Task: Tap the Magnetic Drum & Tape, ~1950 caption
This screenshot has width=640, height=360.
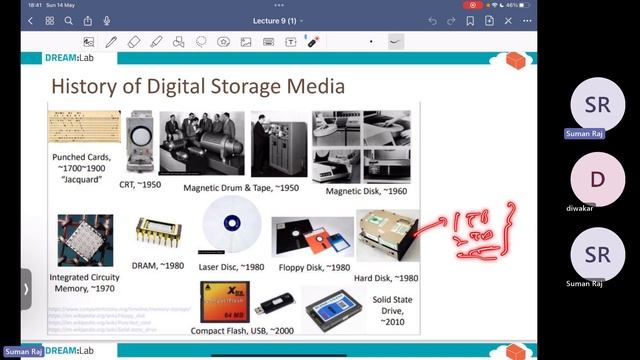Action: (241, 188)
